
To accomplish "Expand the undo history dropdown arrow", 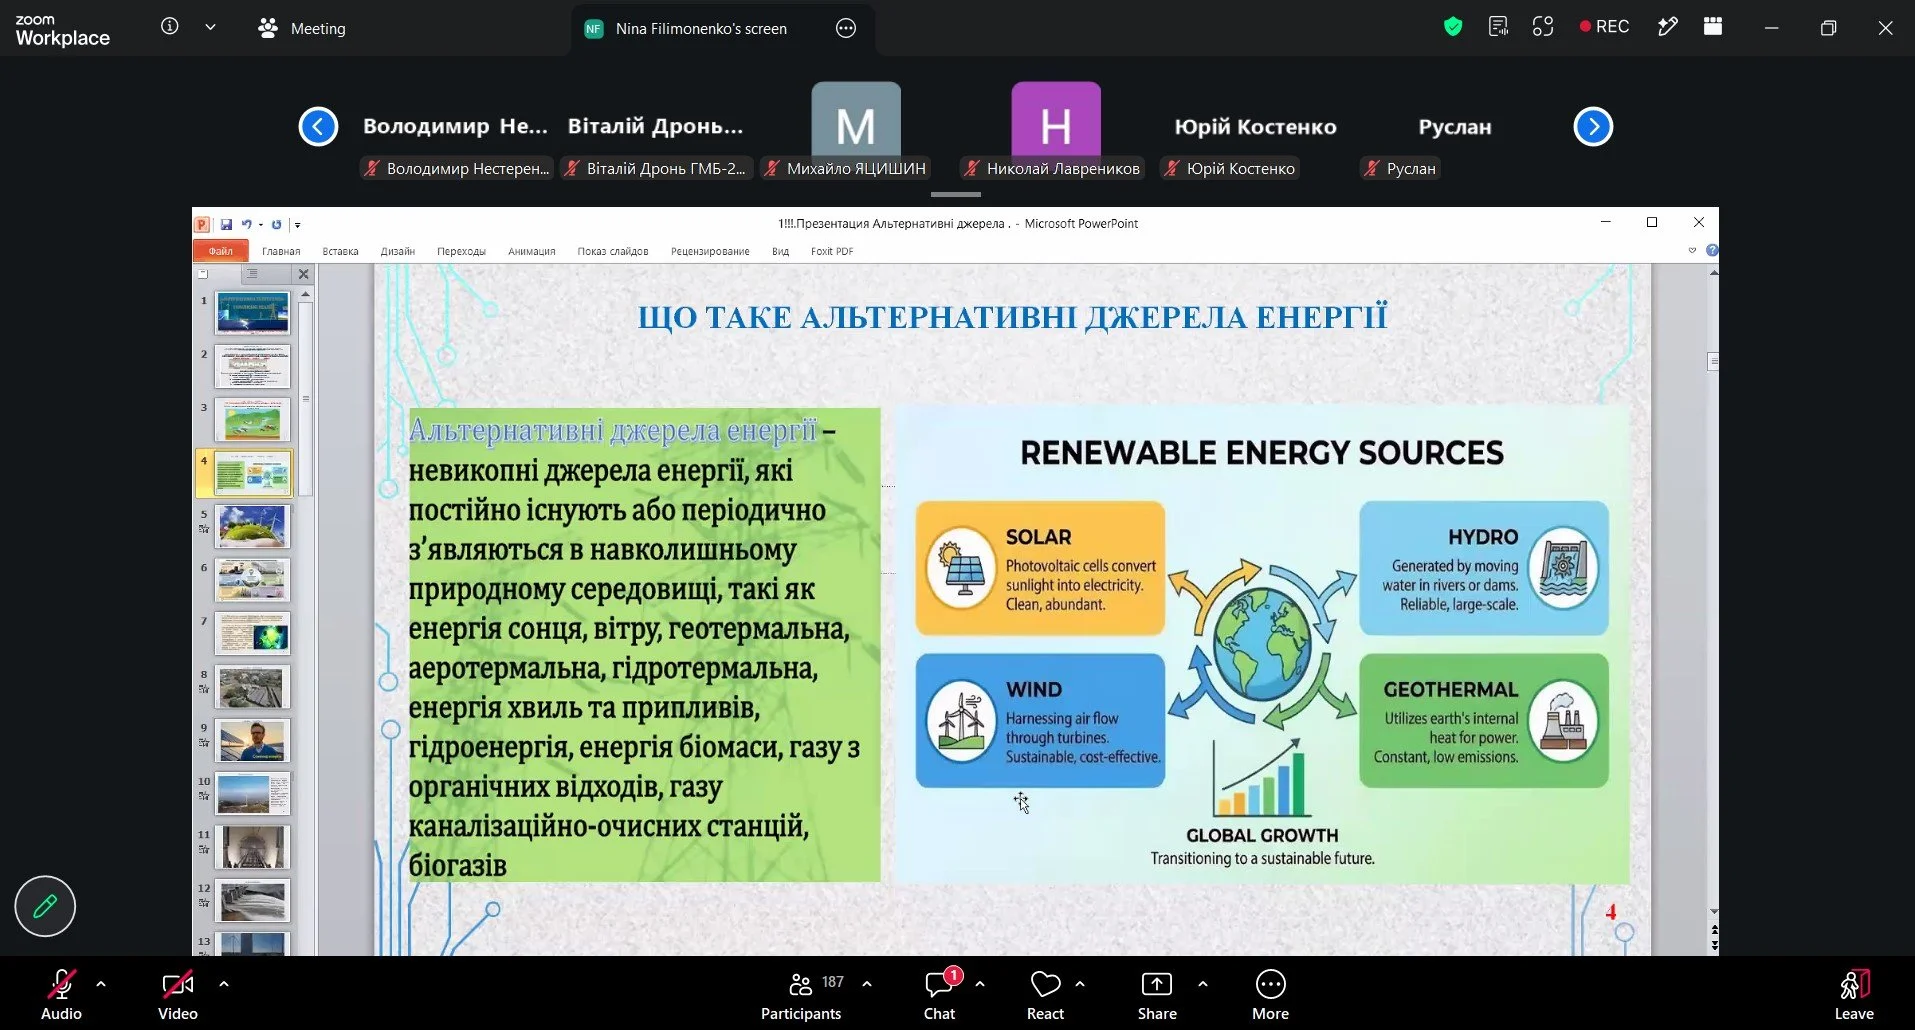I will coord(261,225).
